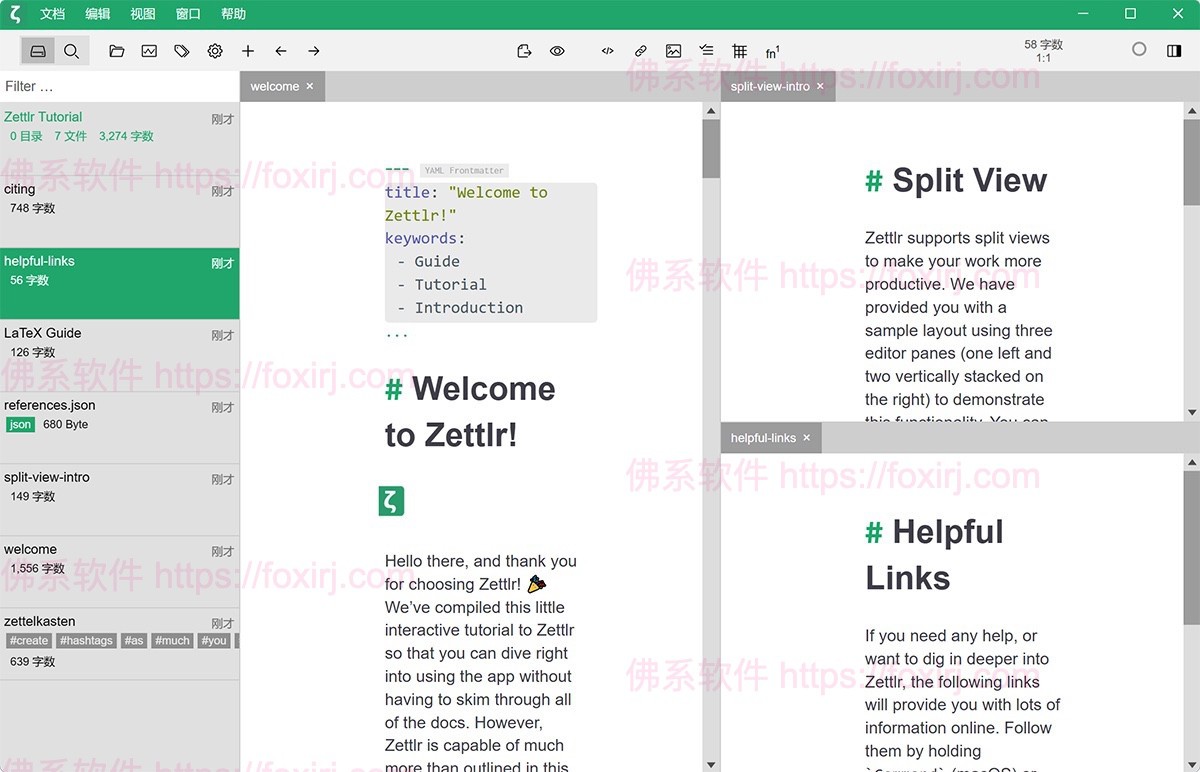
Task: Open the 文档 menu
Action: [53, 14]
